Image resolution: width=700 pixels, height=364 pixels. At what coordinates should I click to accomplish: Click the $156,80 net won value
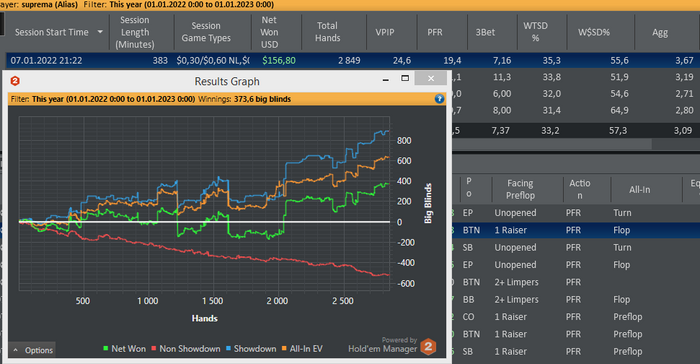coord(279,60)
